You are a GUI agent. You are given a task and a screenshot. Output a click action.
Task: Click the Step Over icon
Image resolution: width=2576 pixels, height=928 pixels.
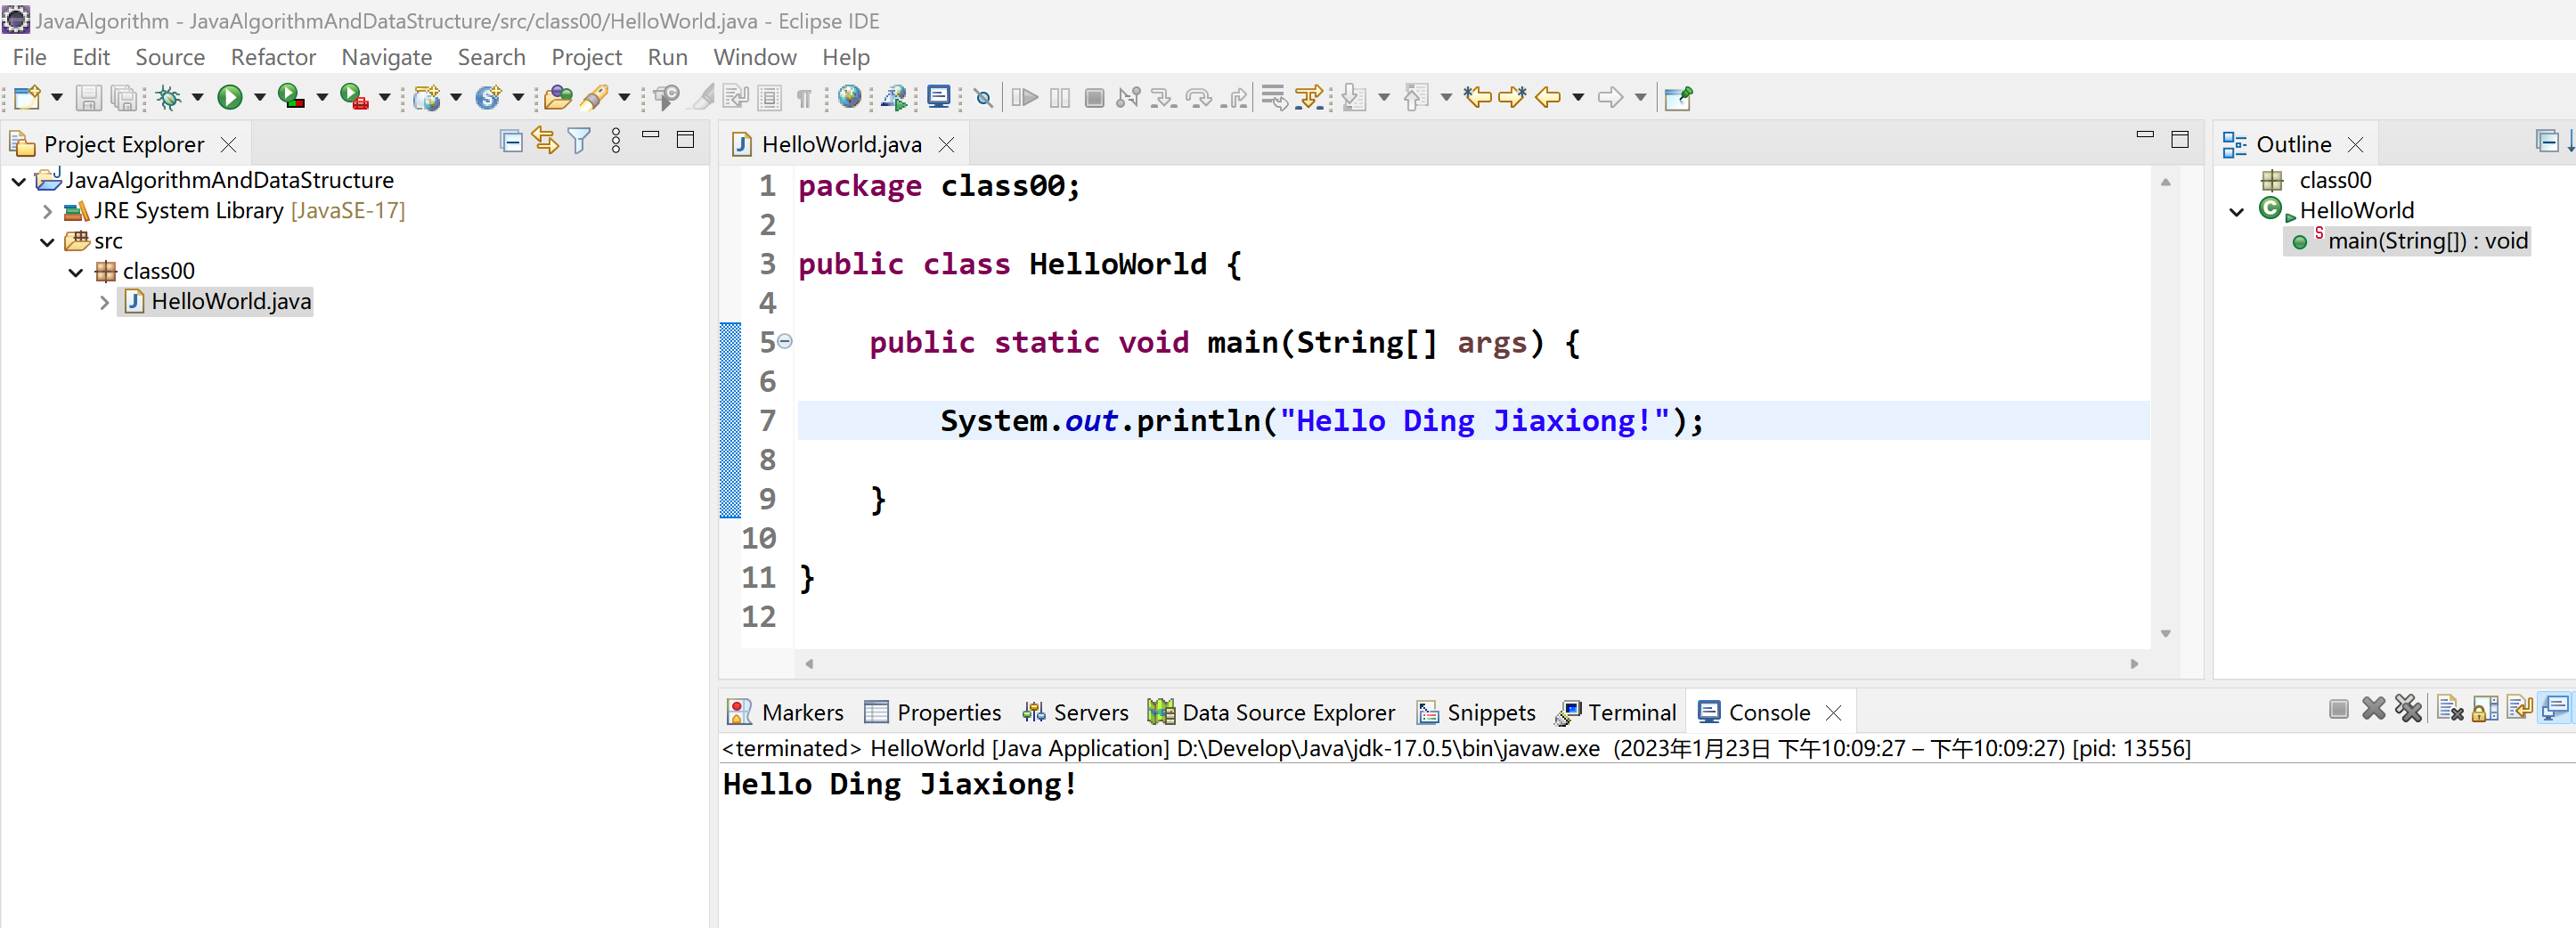[x=1198, y=97]
